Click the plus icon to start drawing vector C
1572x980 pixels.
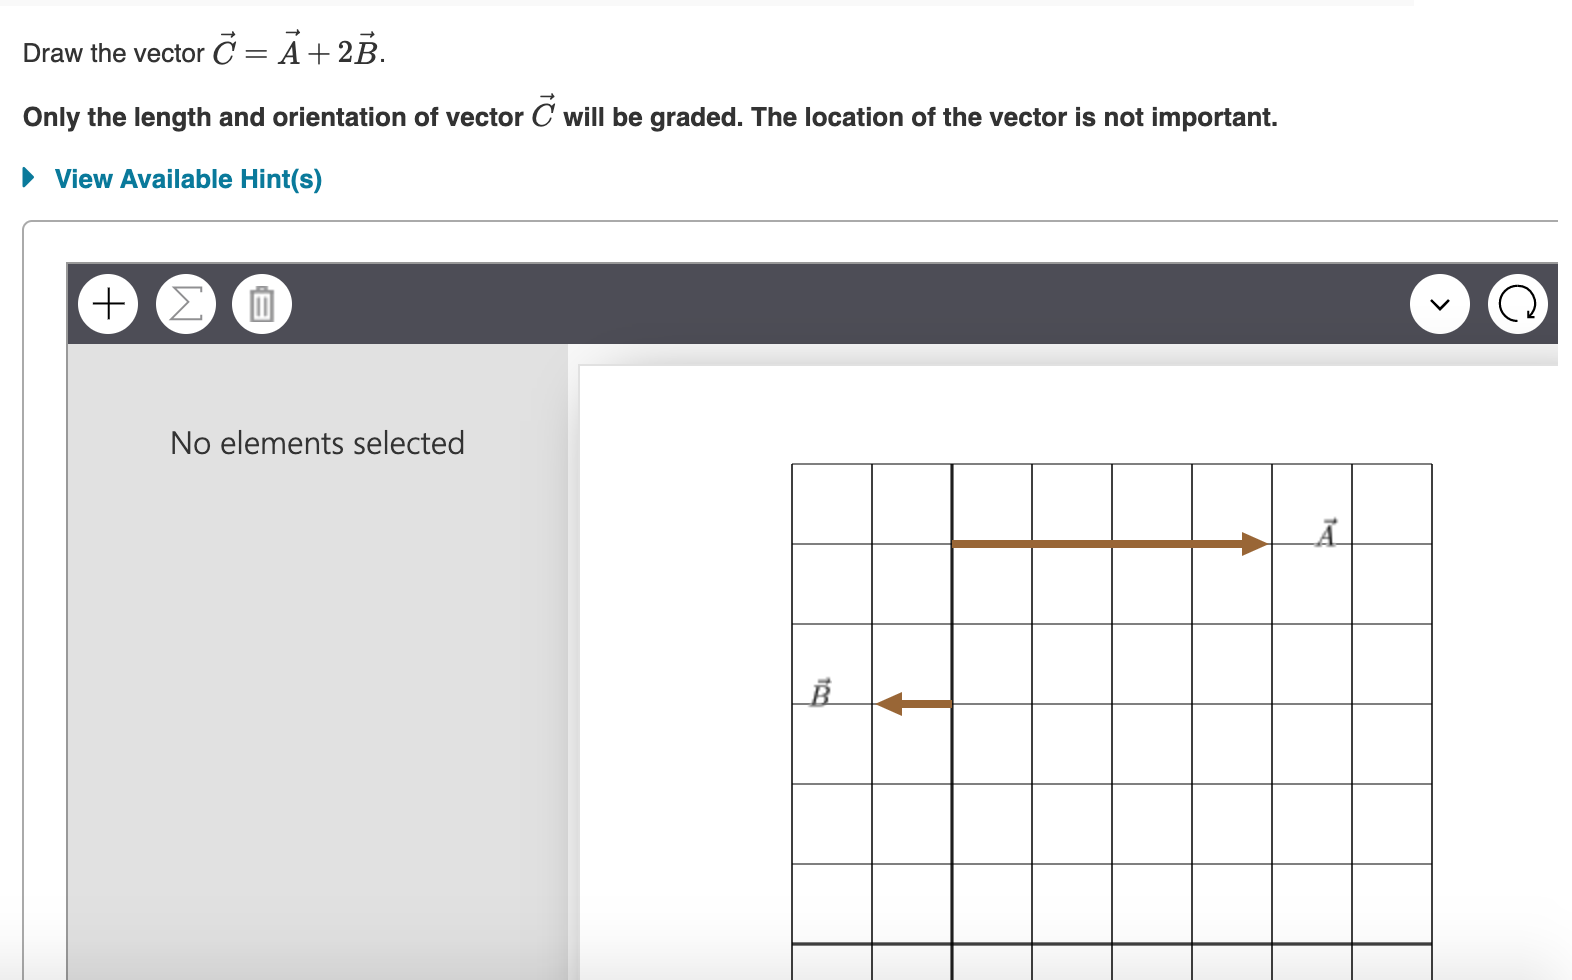(107, 303)
